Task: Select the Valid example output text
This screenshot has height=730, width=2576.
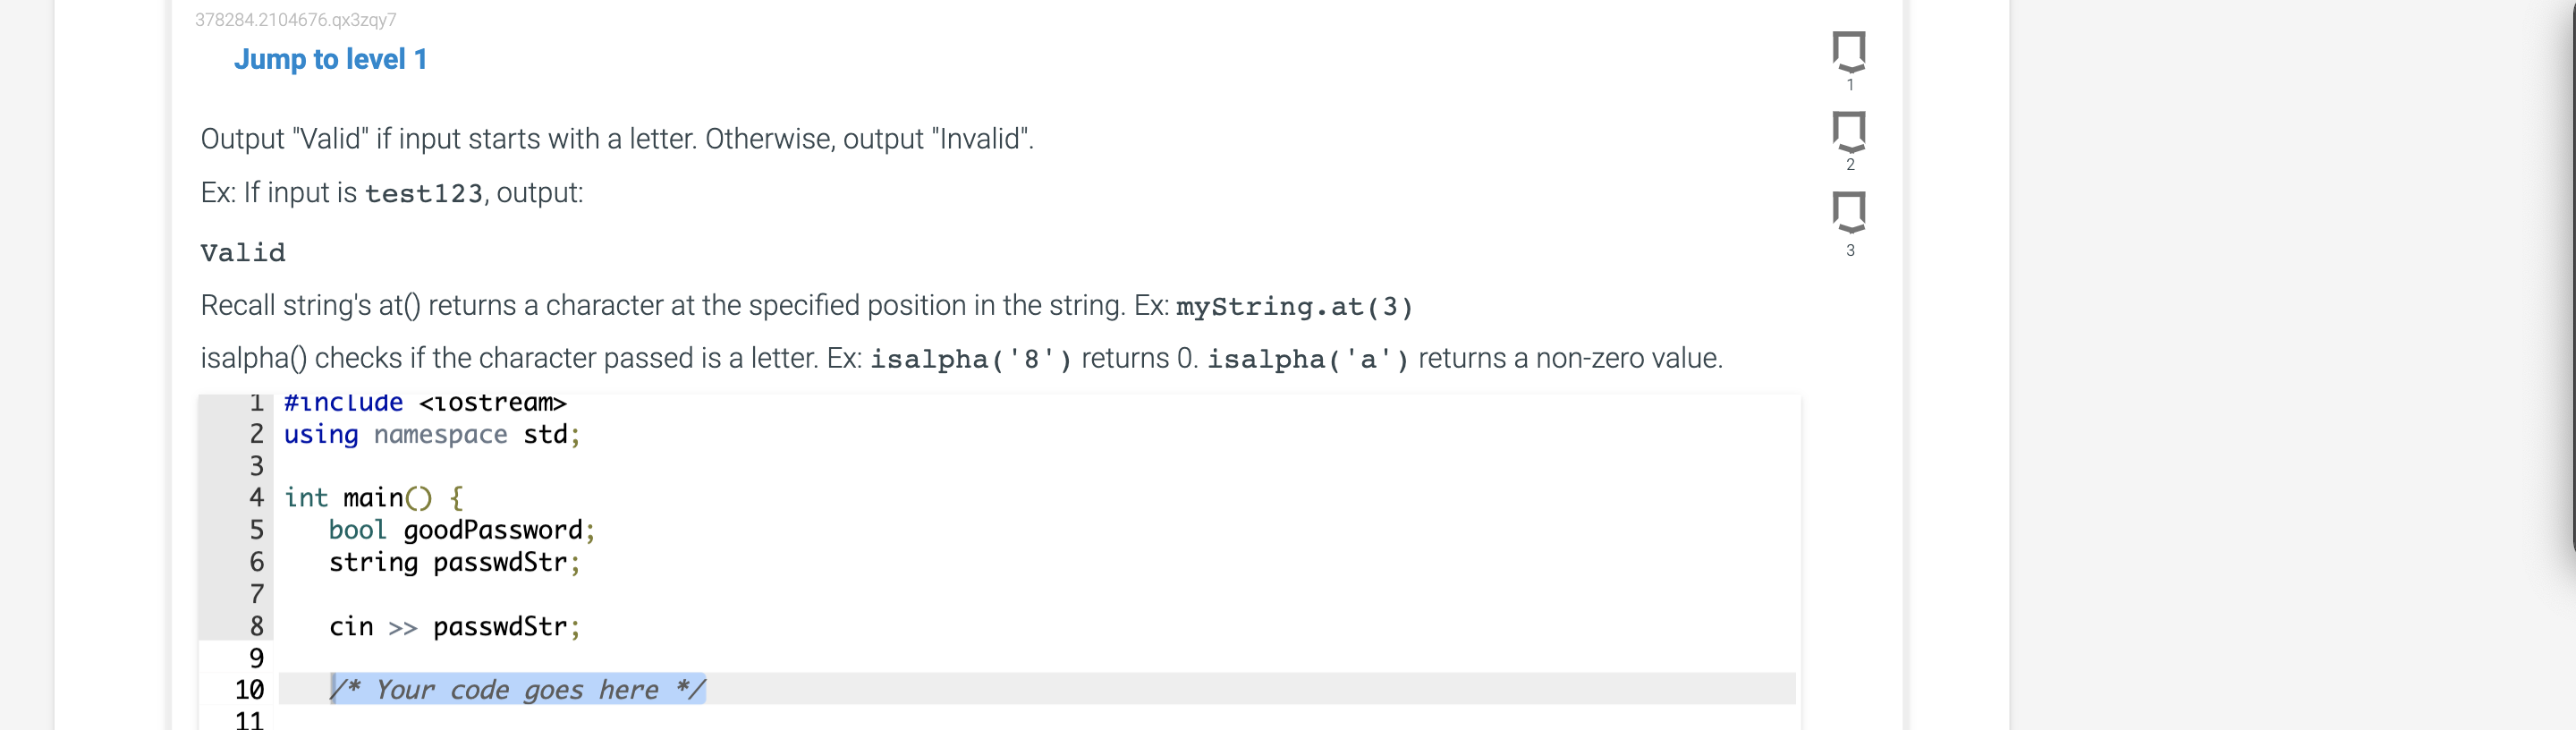Action: 243,252
